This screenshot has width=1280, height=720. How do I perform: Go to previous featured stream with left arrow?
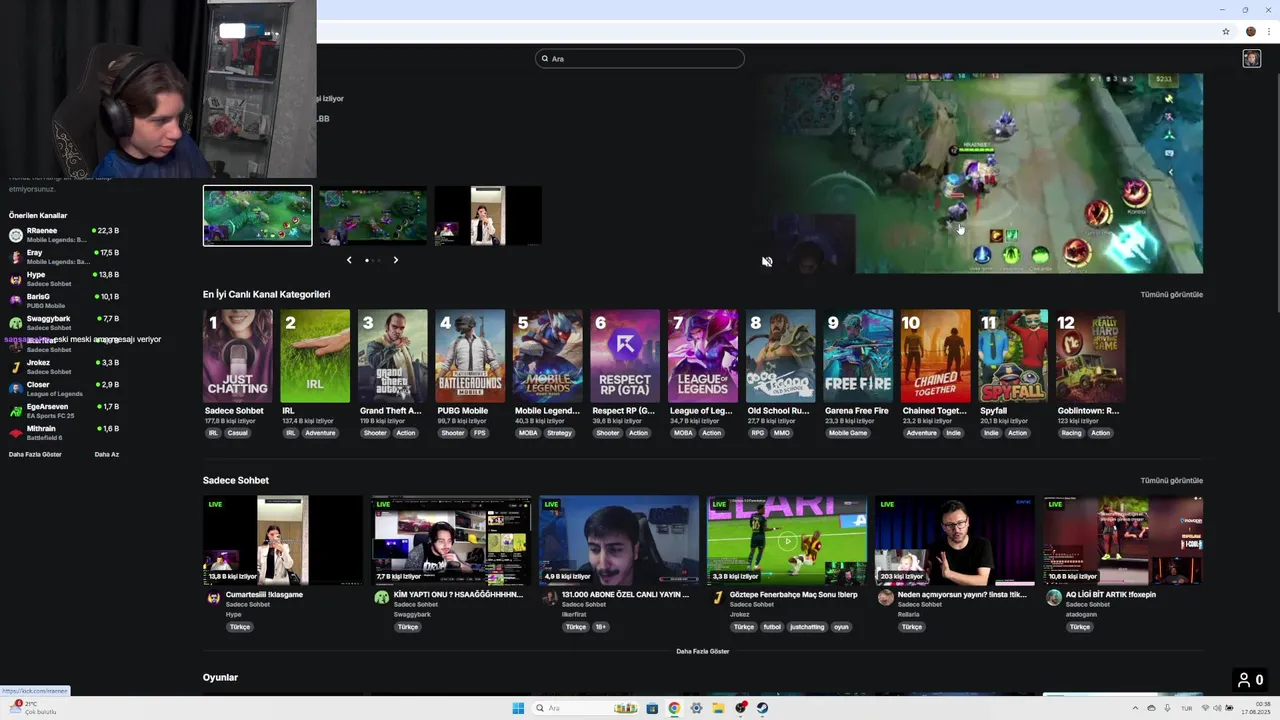pyautogui.click(x=349, y=260)
